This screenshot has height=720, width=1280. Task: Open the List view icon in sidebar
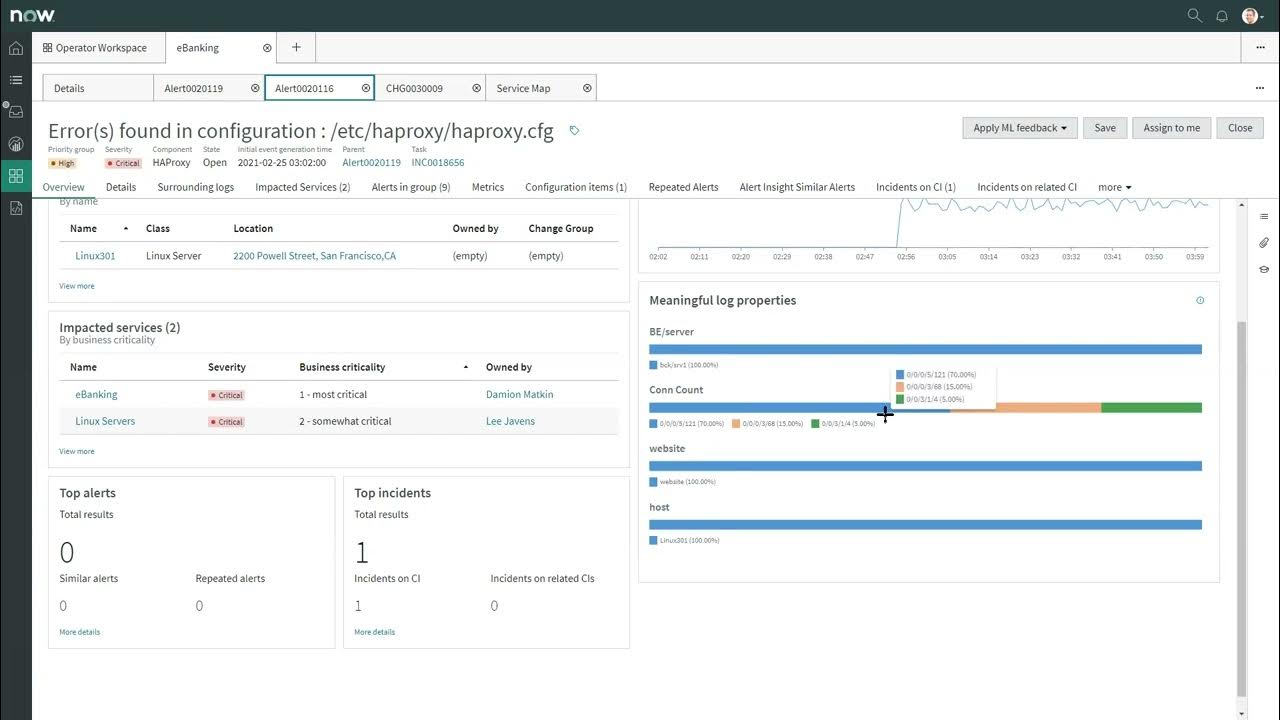tap(16, 80)
